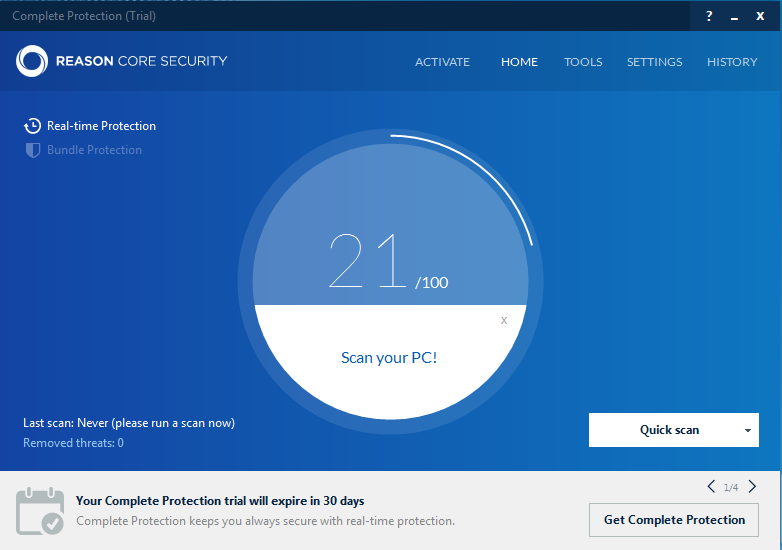Click Get Complete Protection button
Screen dimensions: 782x550
(674, 520)
